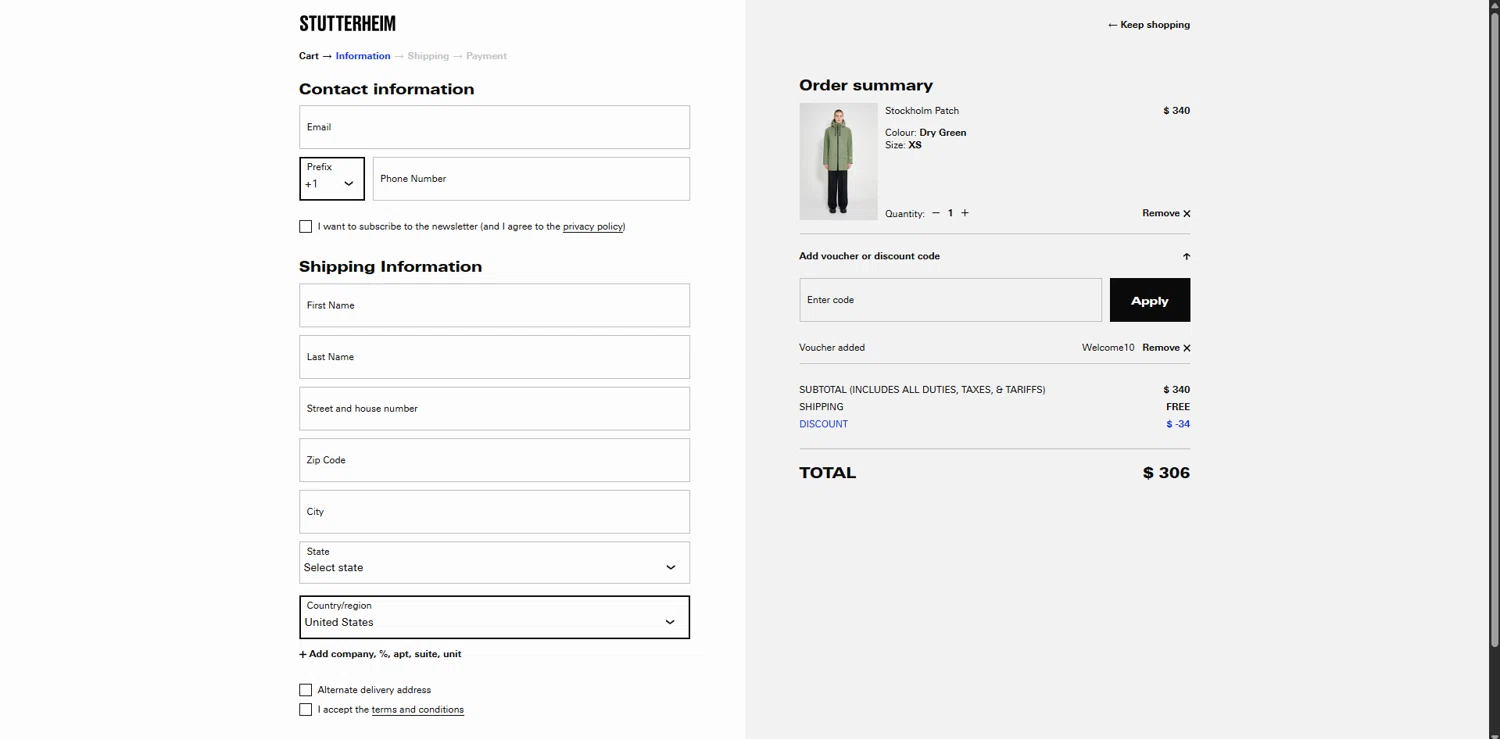Click the page vertical scrollbar

click(x=1494, y=330)
